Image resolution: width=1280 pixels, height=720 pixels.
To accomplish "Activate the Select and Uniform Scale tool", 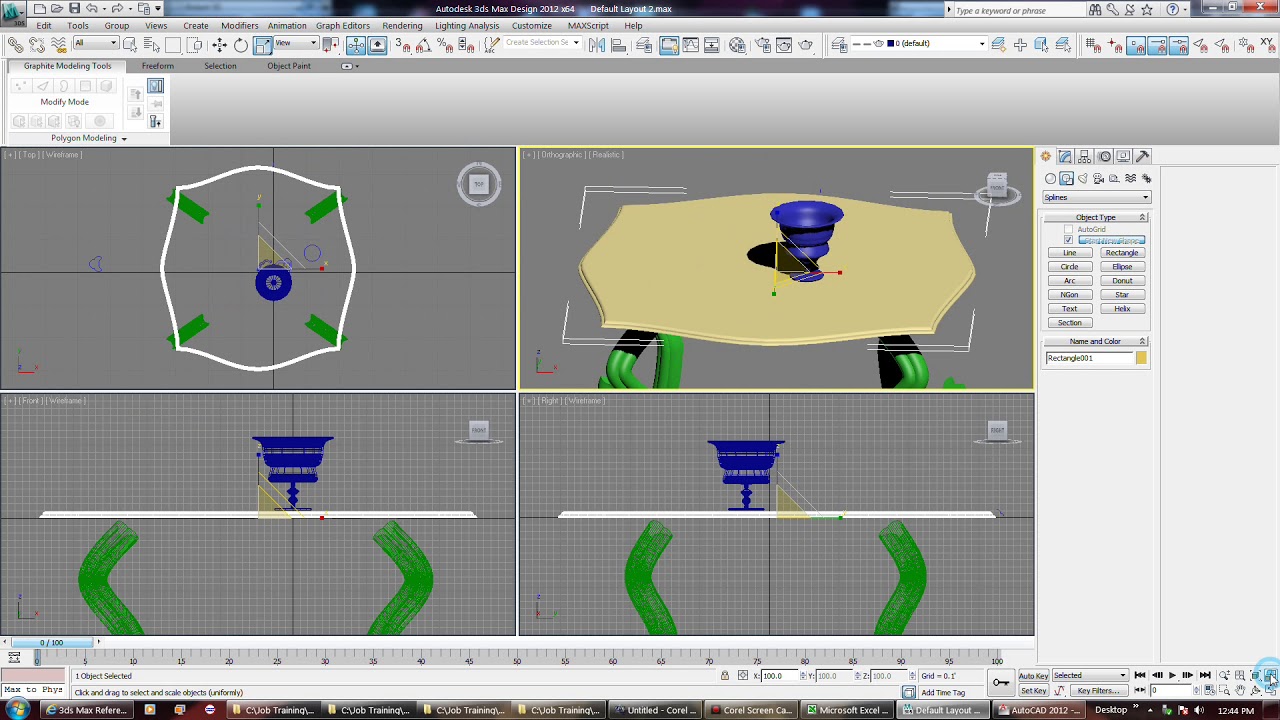I will (x=263, y=45).
